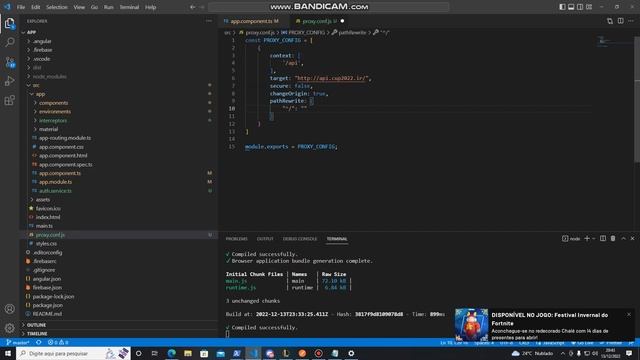Screen dimensions: 640x360
Task: Toggle the secondary sidebar layout button
Action: [x=580, y=7]
